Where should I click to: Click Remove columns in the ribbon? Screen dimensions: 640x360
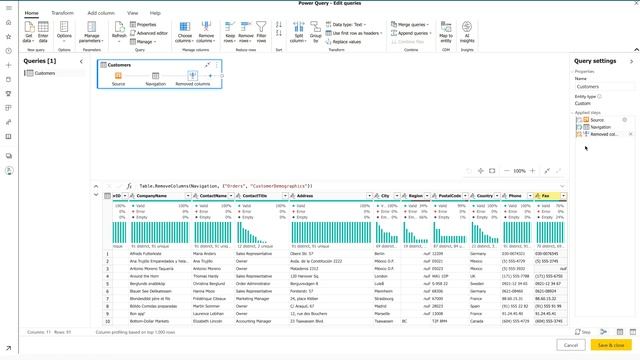coord(206,32)
